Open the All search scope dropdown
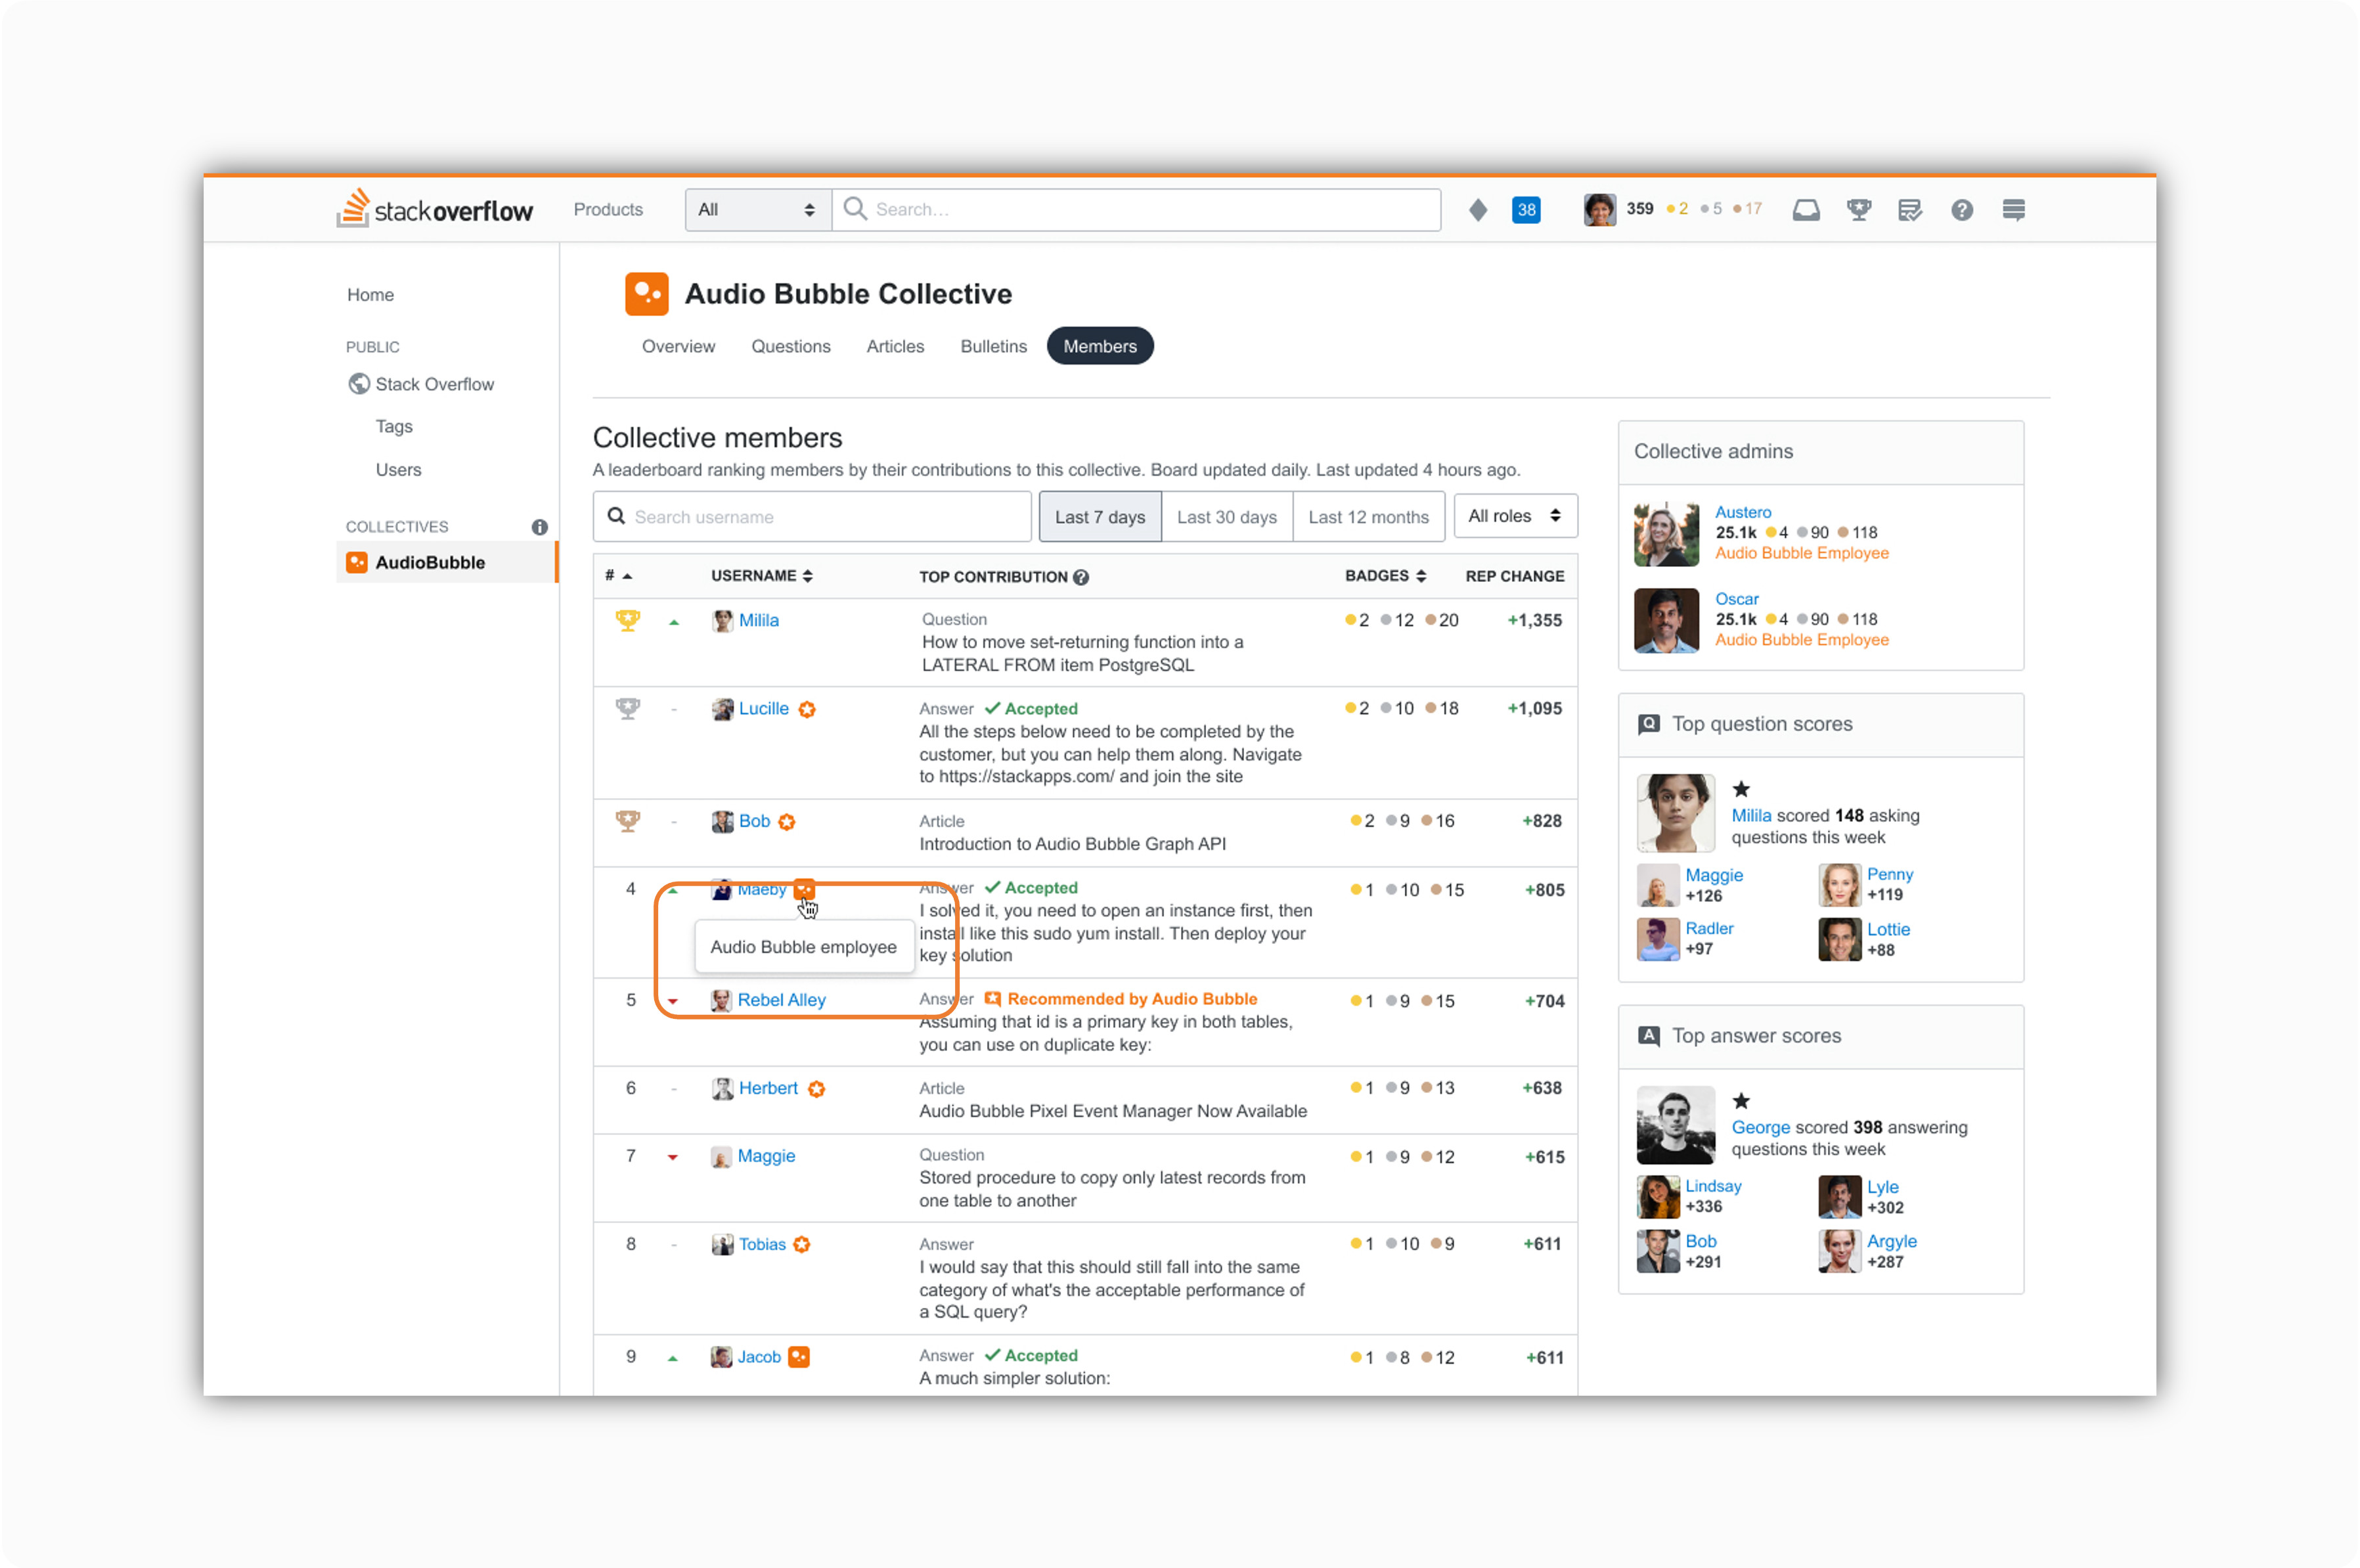Viewport: 2360px width, 1568px height. [757, 210]
